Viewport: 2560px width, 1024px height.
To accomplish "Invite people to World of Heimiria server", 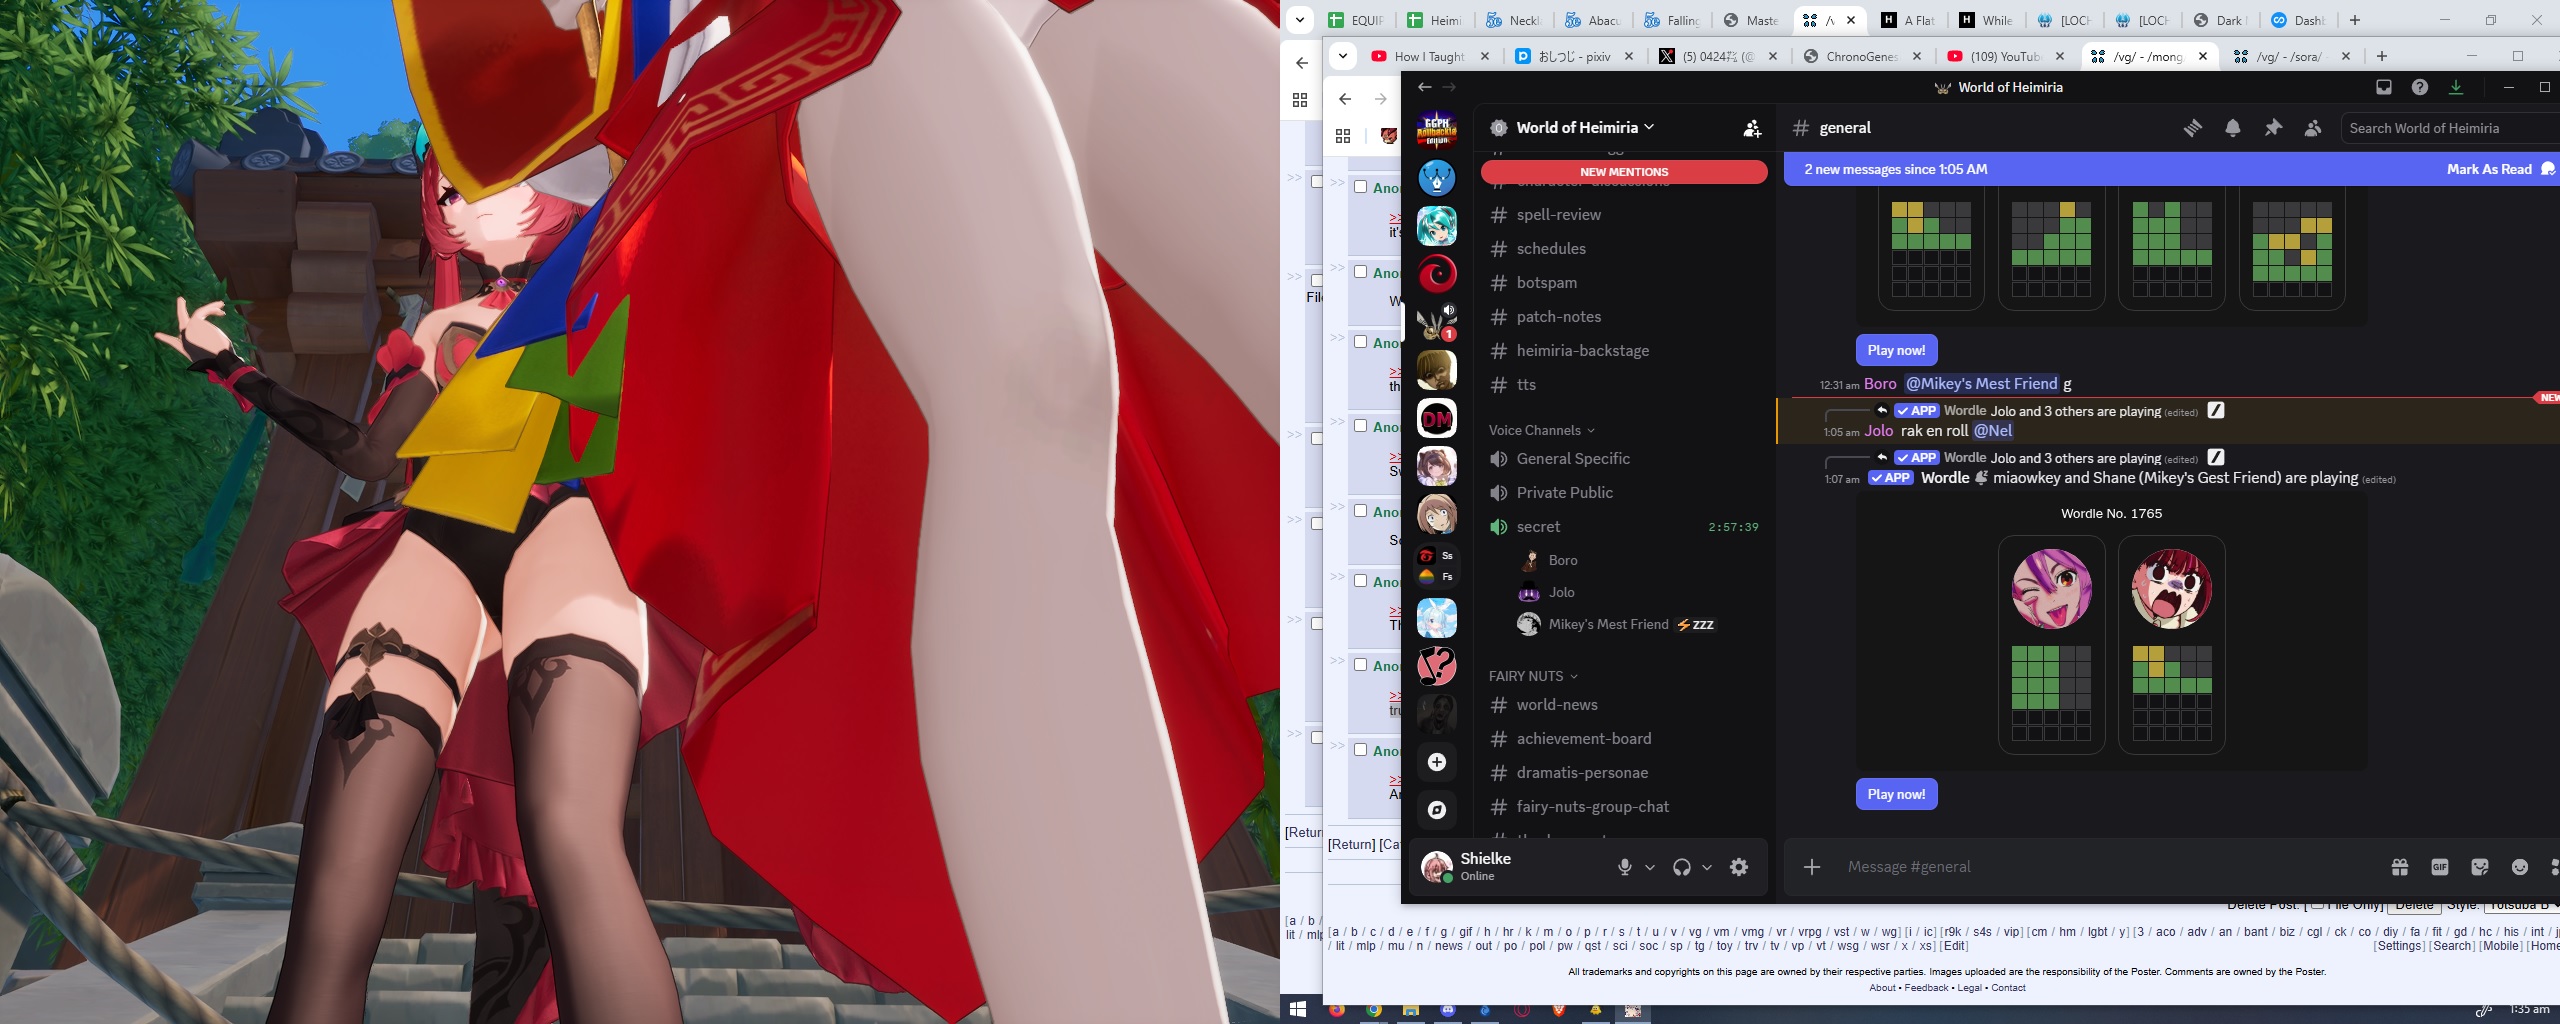I will pos(1752,128).
